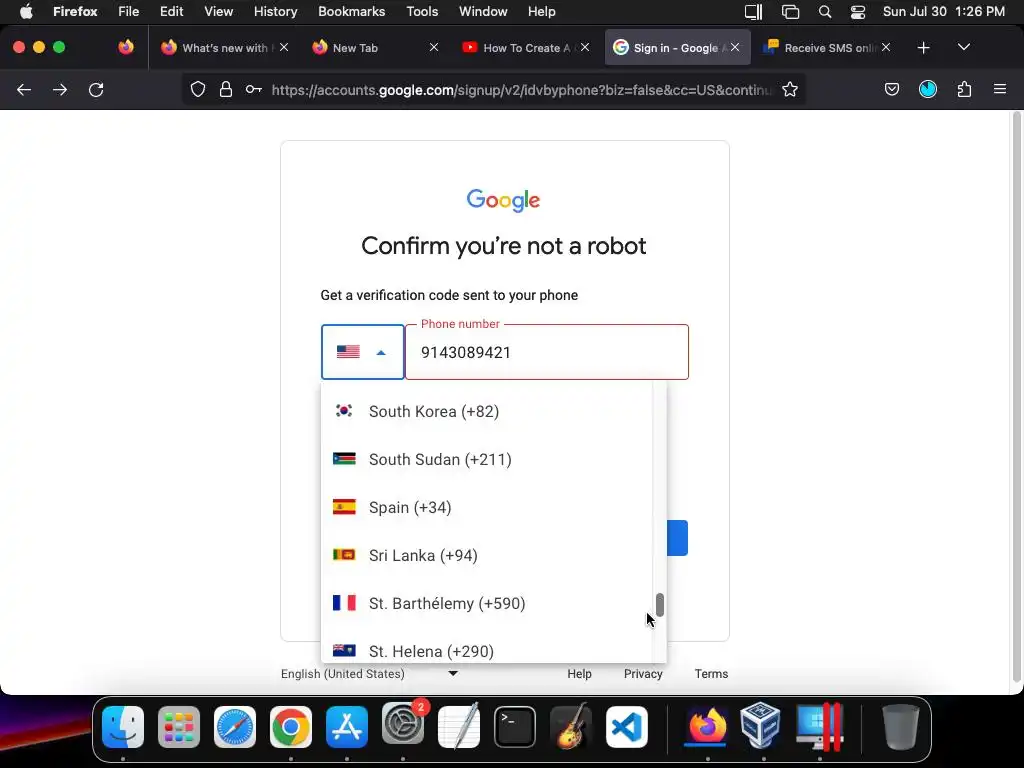This screenshot has width=1024, height=768.
Task: Click the pinned Firefox tab
Action: 126,47
